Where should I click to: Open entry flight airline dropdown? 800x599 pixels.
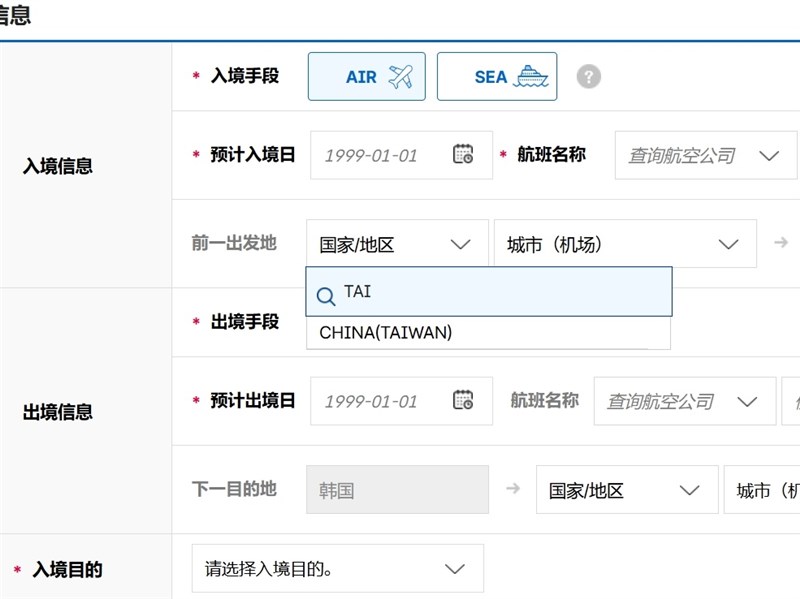pyautogui.click(x=704, y=155)
